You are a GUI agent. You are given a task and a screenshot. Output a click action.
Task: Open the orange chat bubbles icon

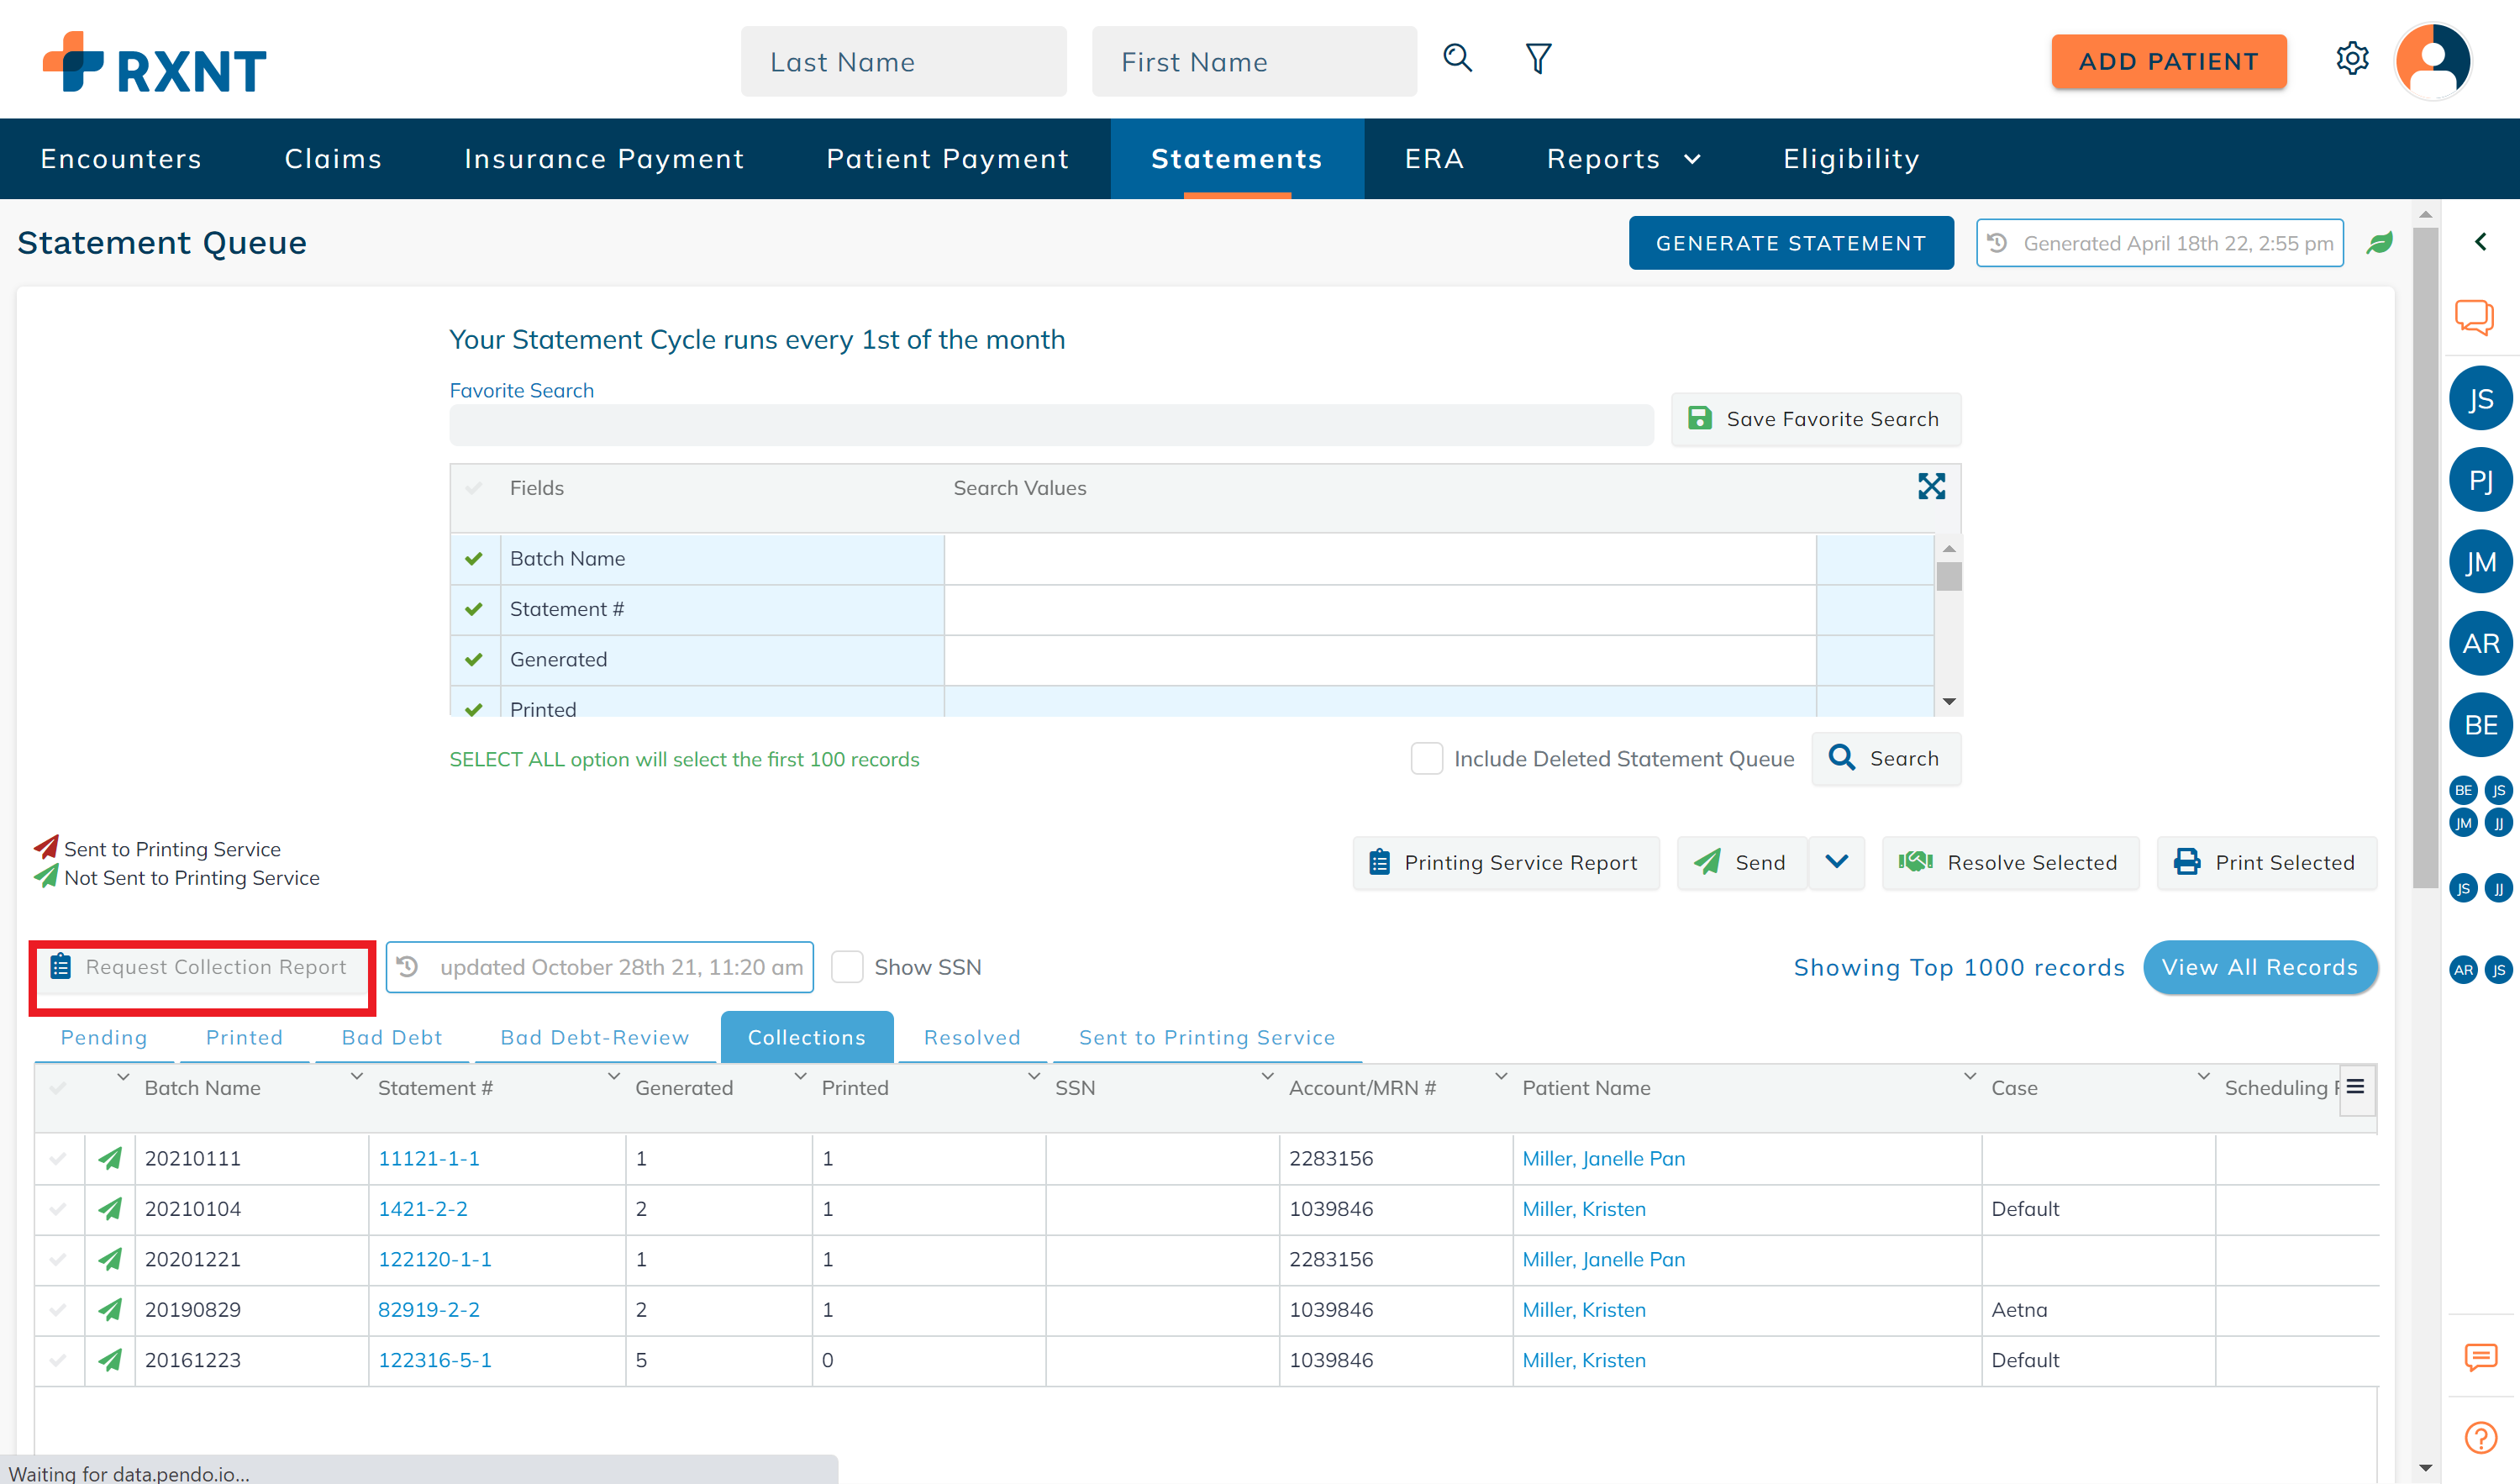click(2474, 317)
